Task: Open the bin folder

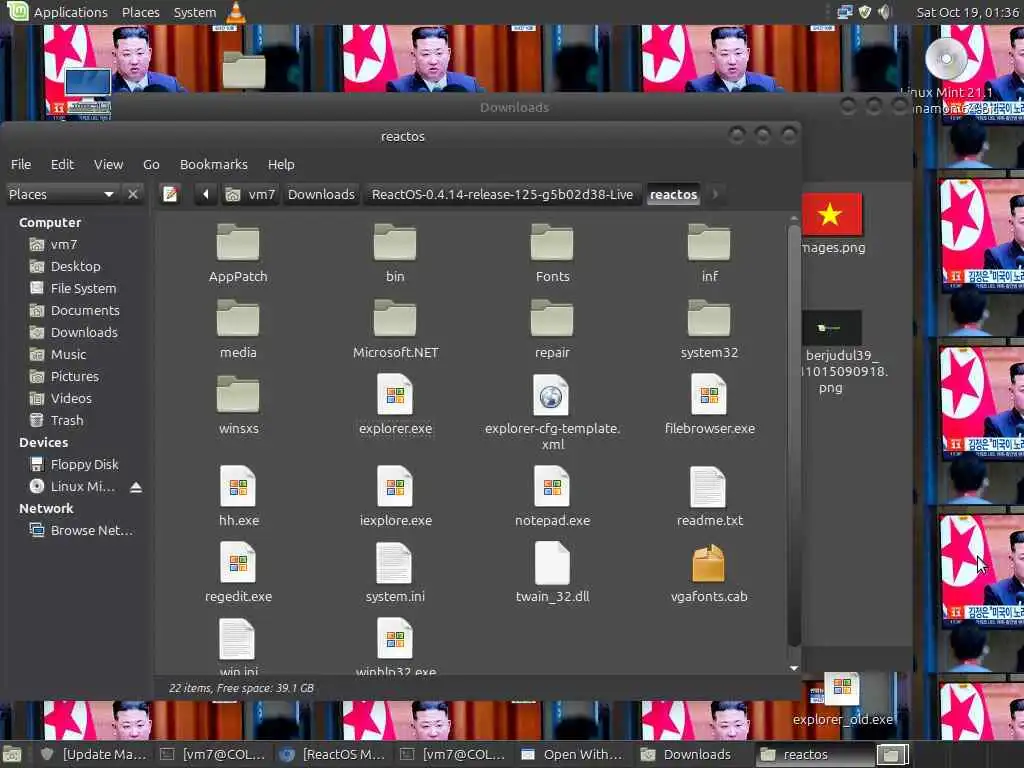Action: 394,253
